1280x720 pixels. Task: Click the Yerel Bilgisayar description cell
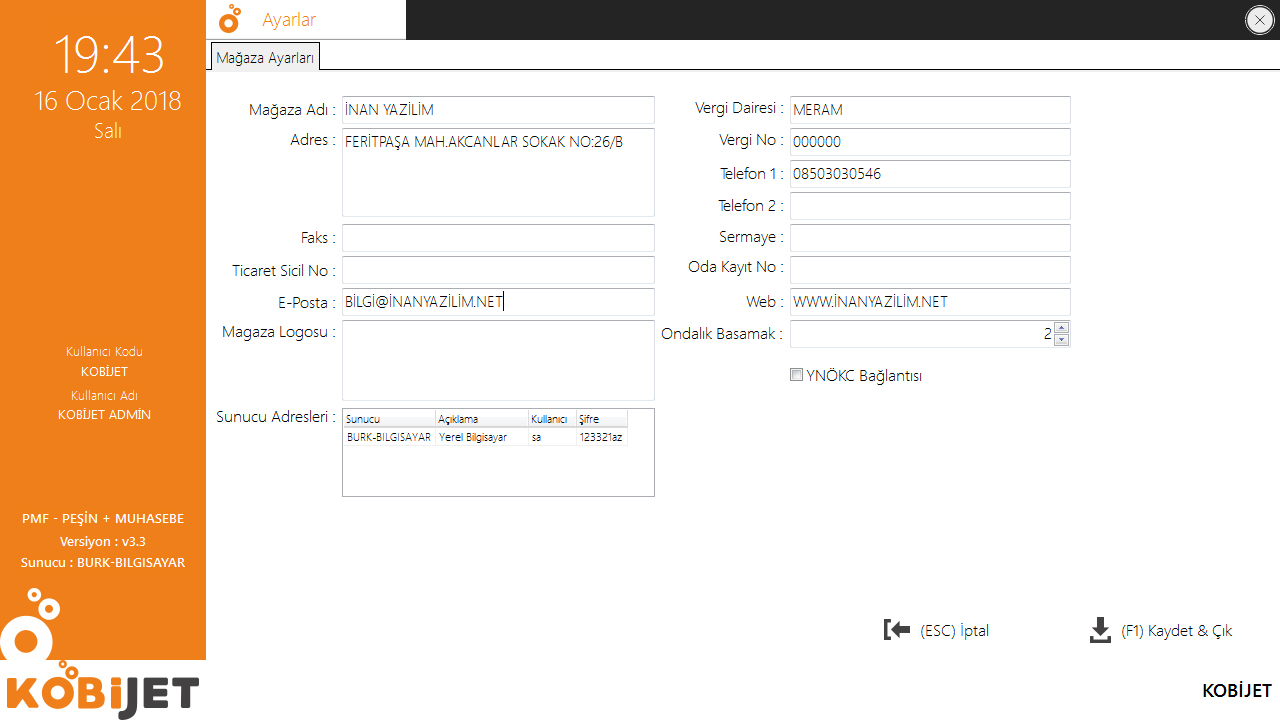coord(482,437)
